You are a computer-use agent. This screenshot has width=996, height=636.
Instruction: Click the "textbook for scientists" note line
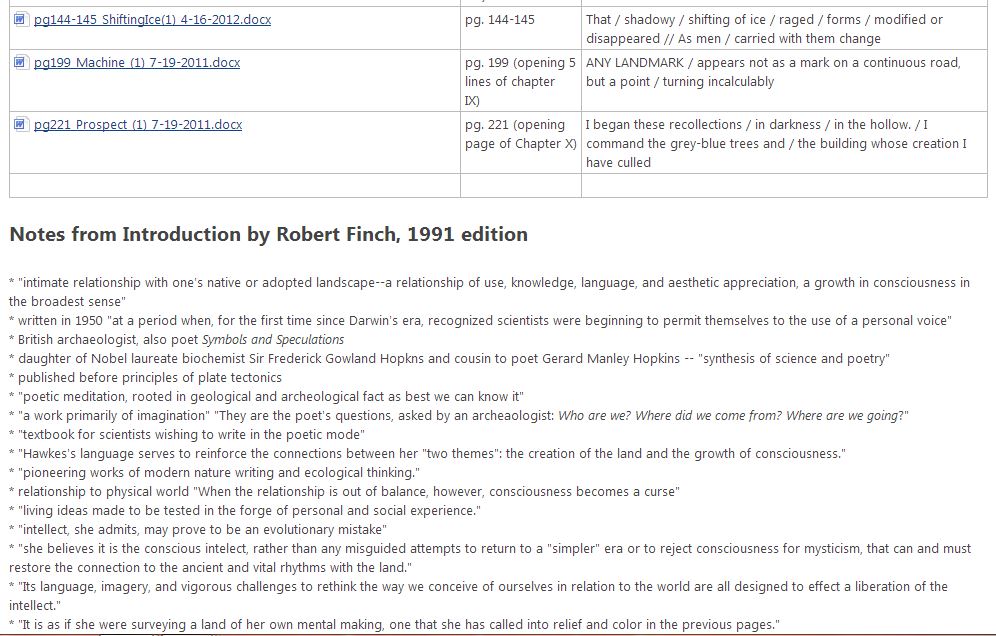click(x=190, y=434)
